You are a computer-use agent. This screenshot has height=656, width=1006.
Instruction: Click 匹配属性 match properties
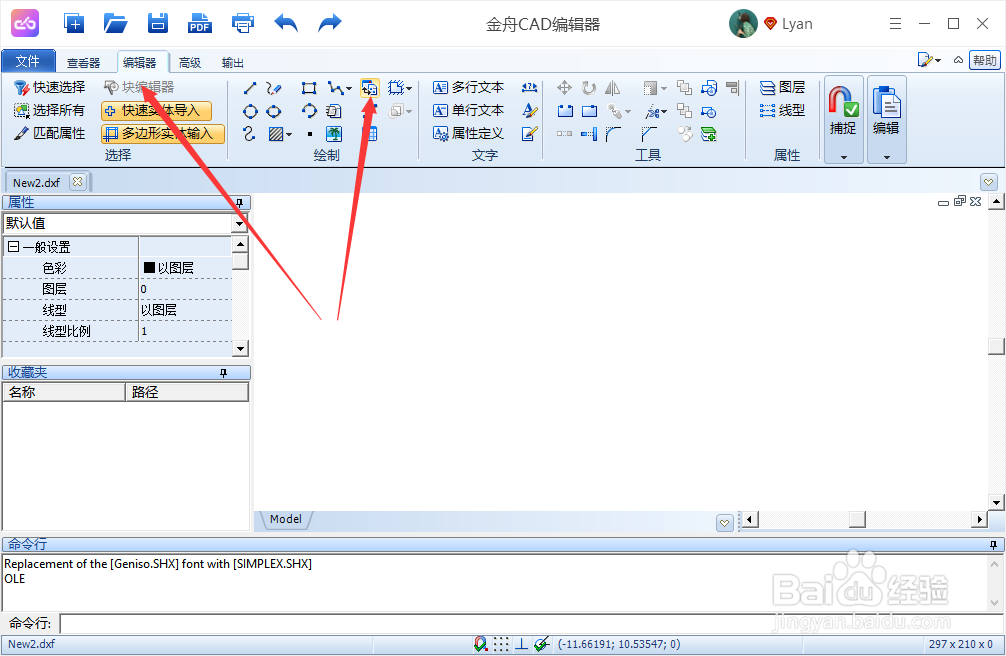point(49,134)
